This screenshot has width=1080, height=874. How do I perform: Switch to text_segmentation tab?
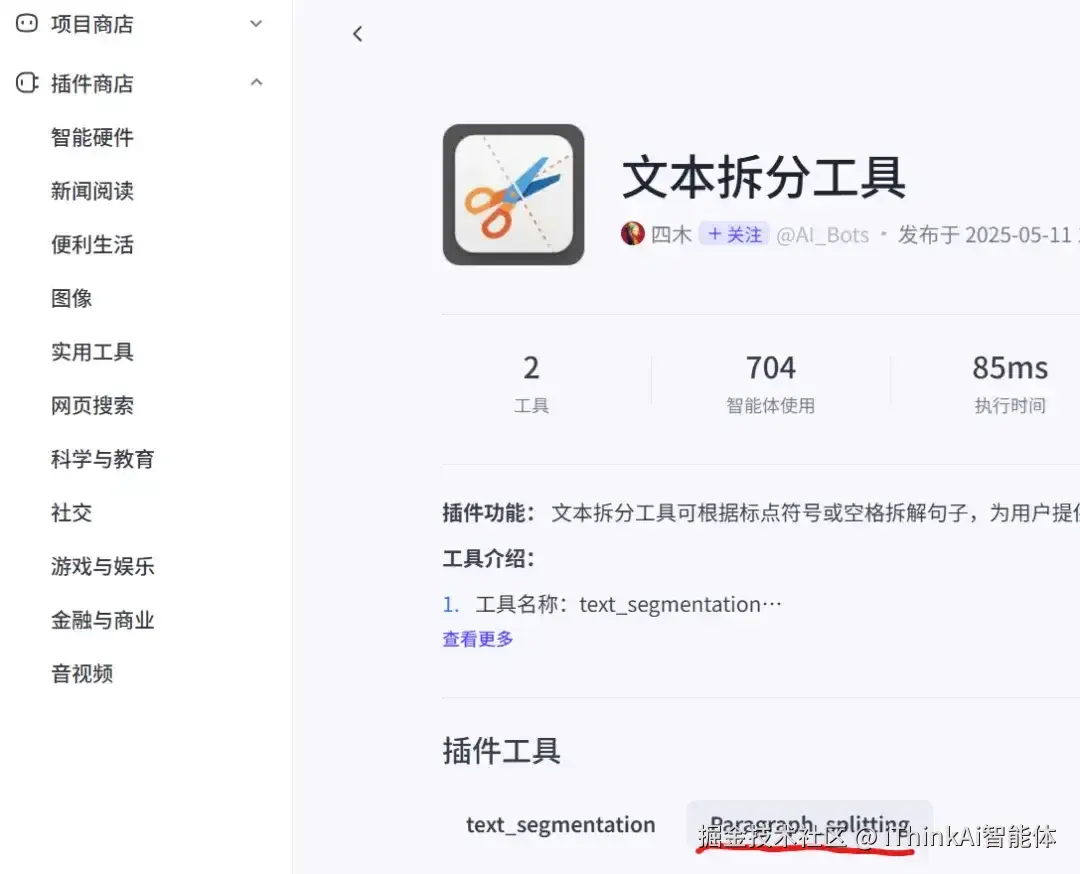(x=561, y=824)
